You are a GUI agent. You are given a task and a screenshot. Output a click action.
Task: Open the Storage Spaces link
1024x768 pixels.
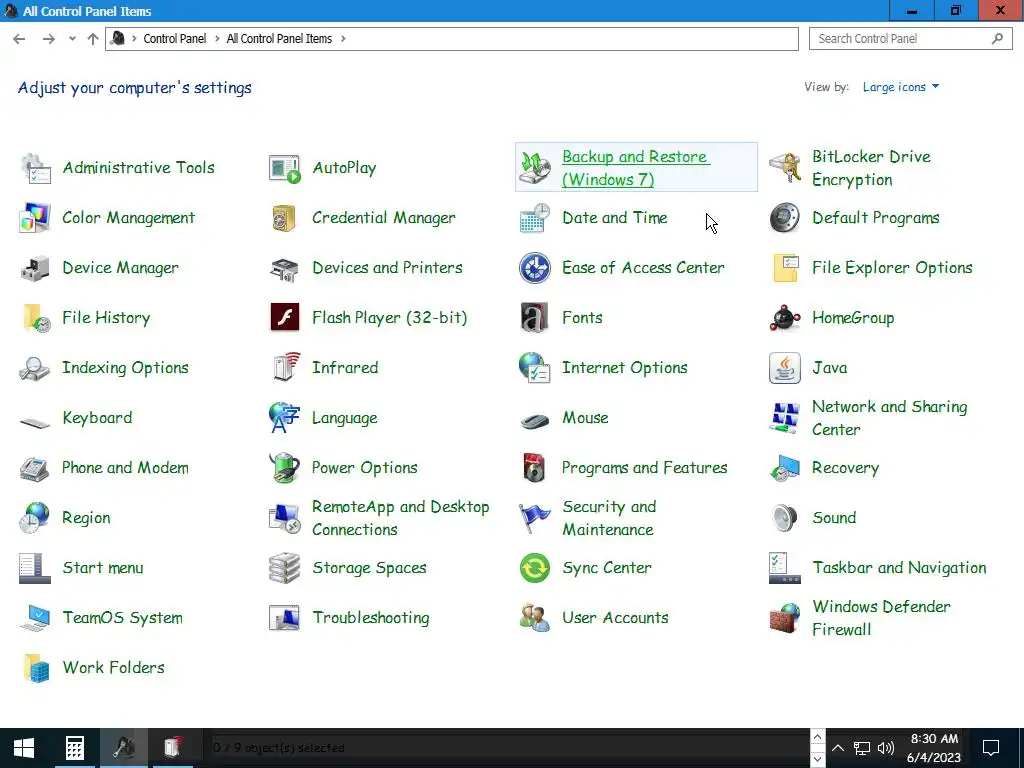coord(369,568)
